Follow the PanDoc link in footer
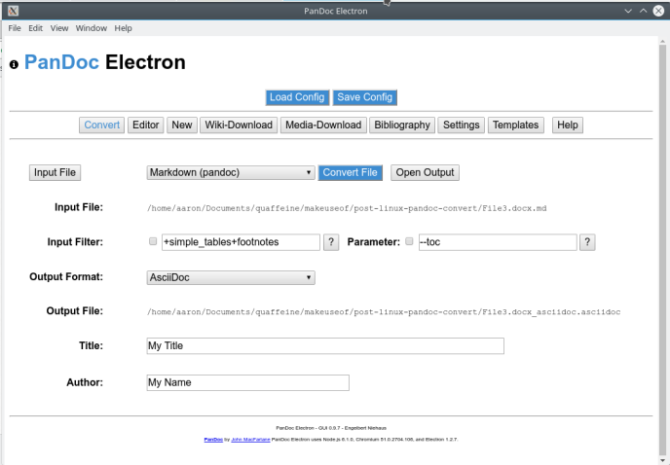The height and width of the screenshot is (465, 670). coord(213,439)
